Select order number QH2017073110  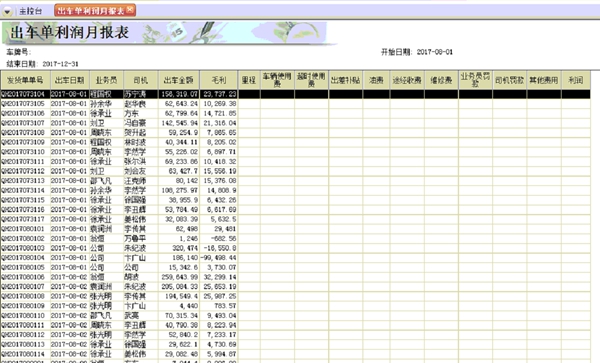pyautogui.click(x=23, y=152)
